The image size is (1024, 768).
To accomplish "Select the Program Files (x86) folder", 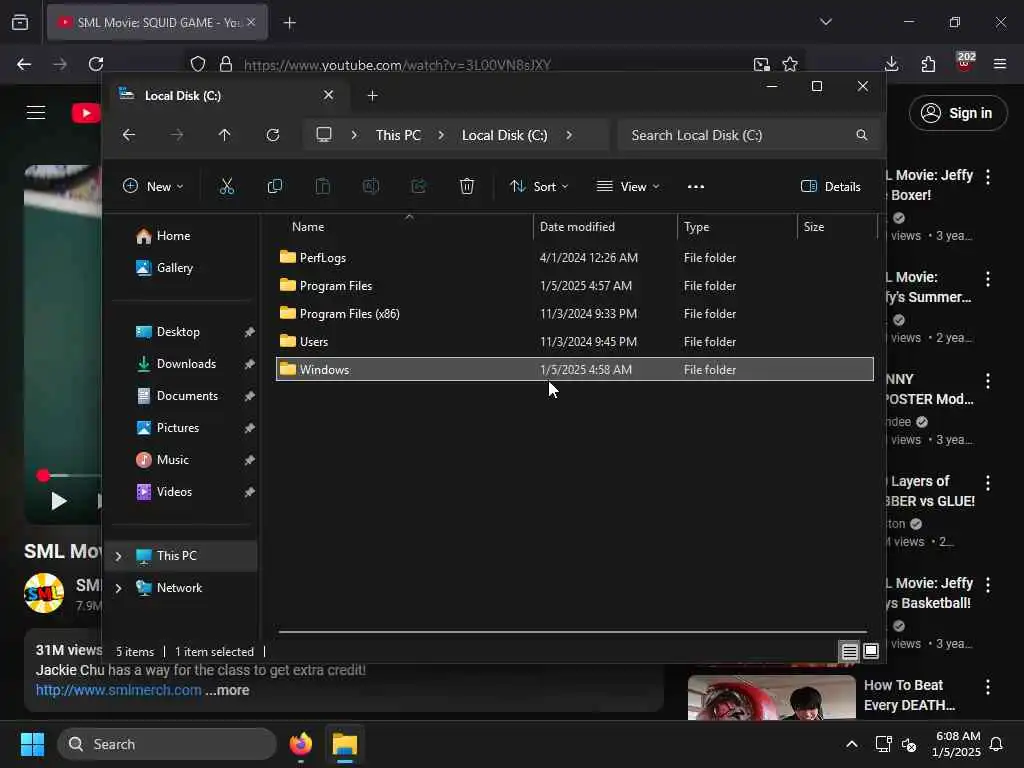I will tap(575, 314).
